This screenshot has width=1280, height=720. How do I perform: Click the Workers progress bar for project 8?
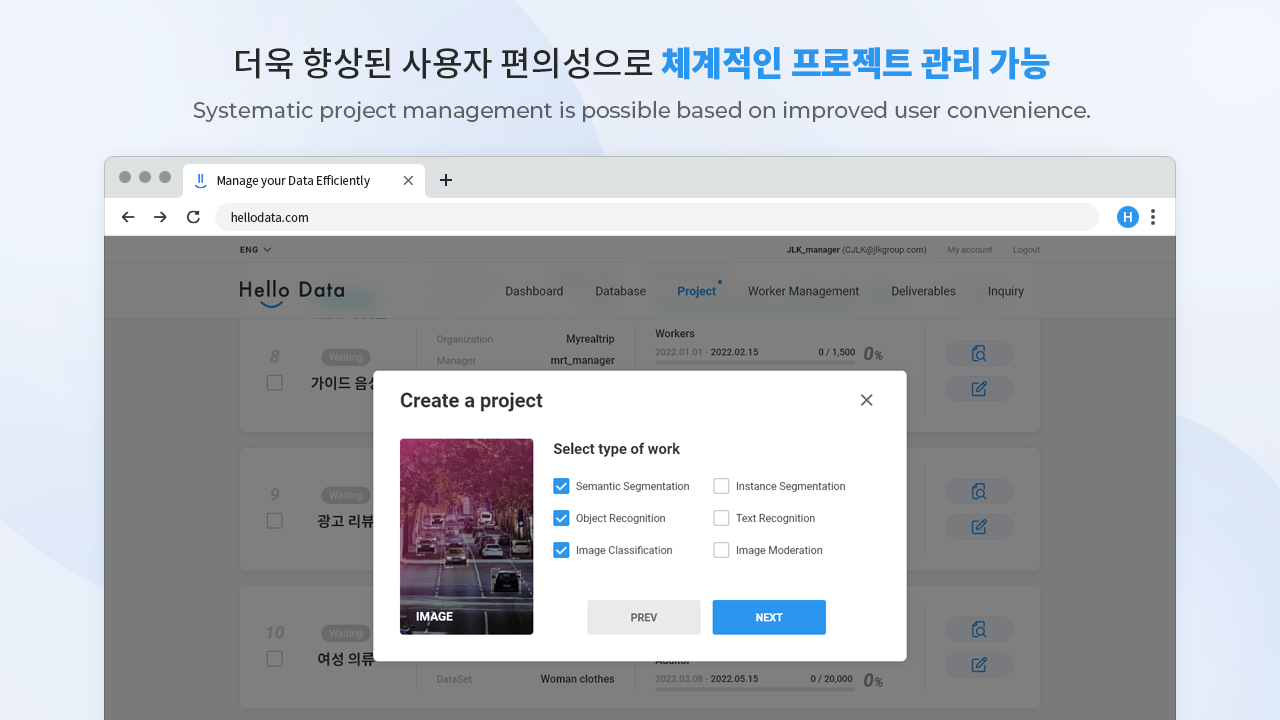point(755,363)
